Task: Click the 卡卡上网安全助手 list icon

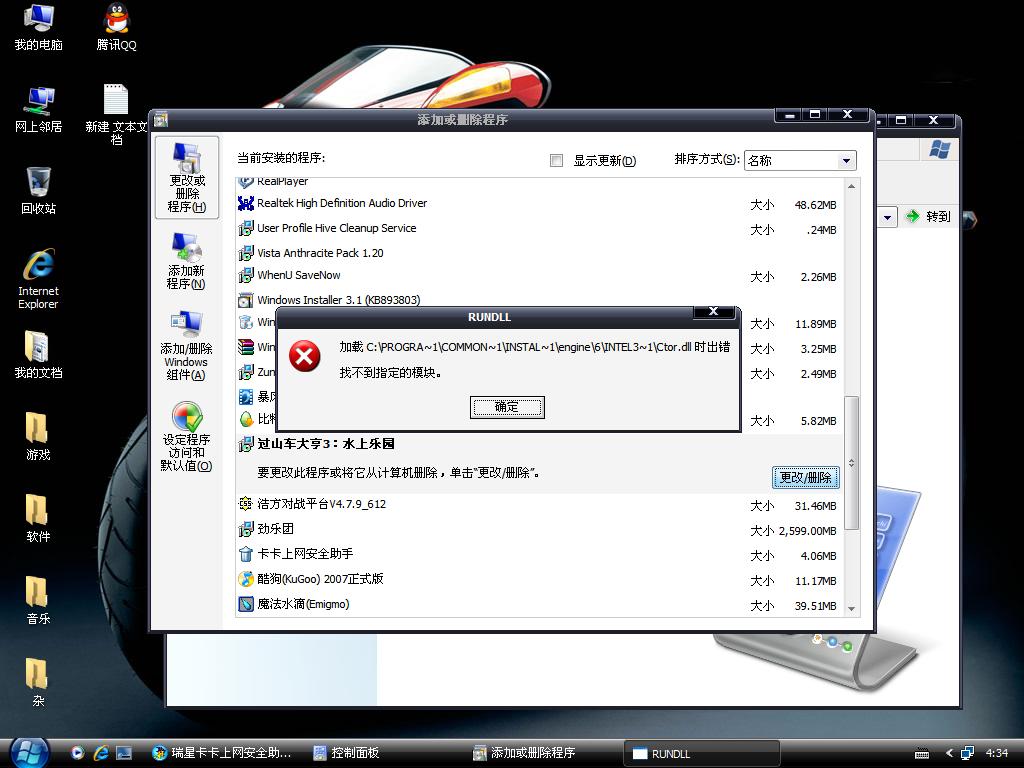Action: [246, 554]
